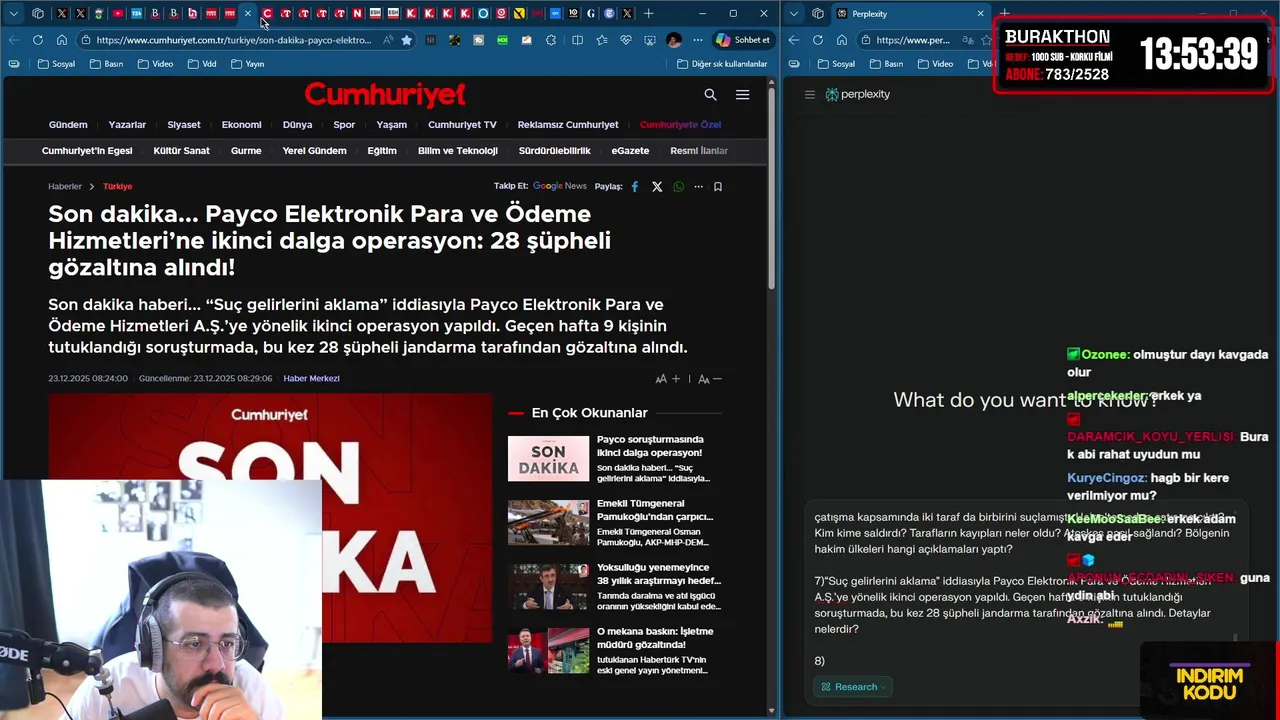1280x720 pixels.
Task: Go back in the Perplexity browser window
Action: click(x=794, y=40)
